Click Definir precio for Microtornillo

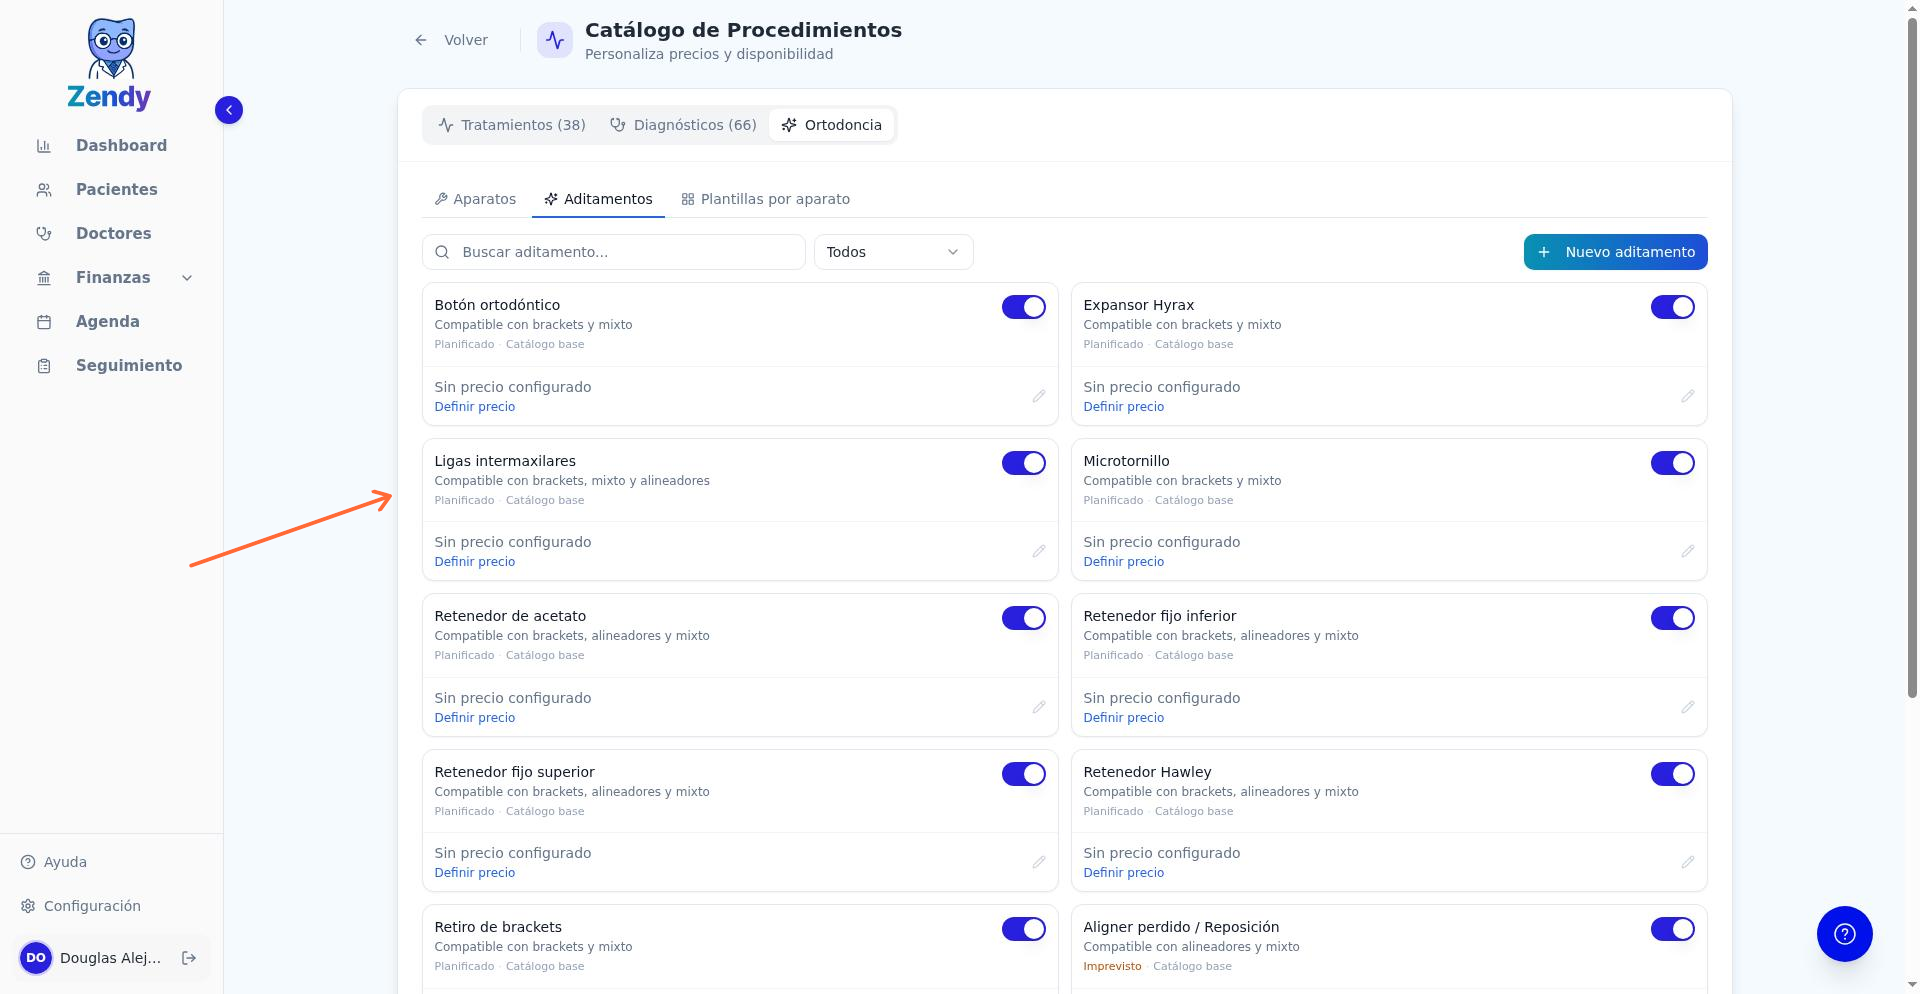click(1124, 562)
